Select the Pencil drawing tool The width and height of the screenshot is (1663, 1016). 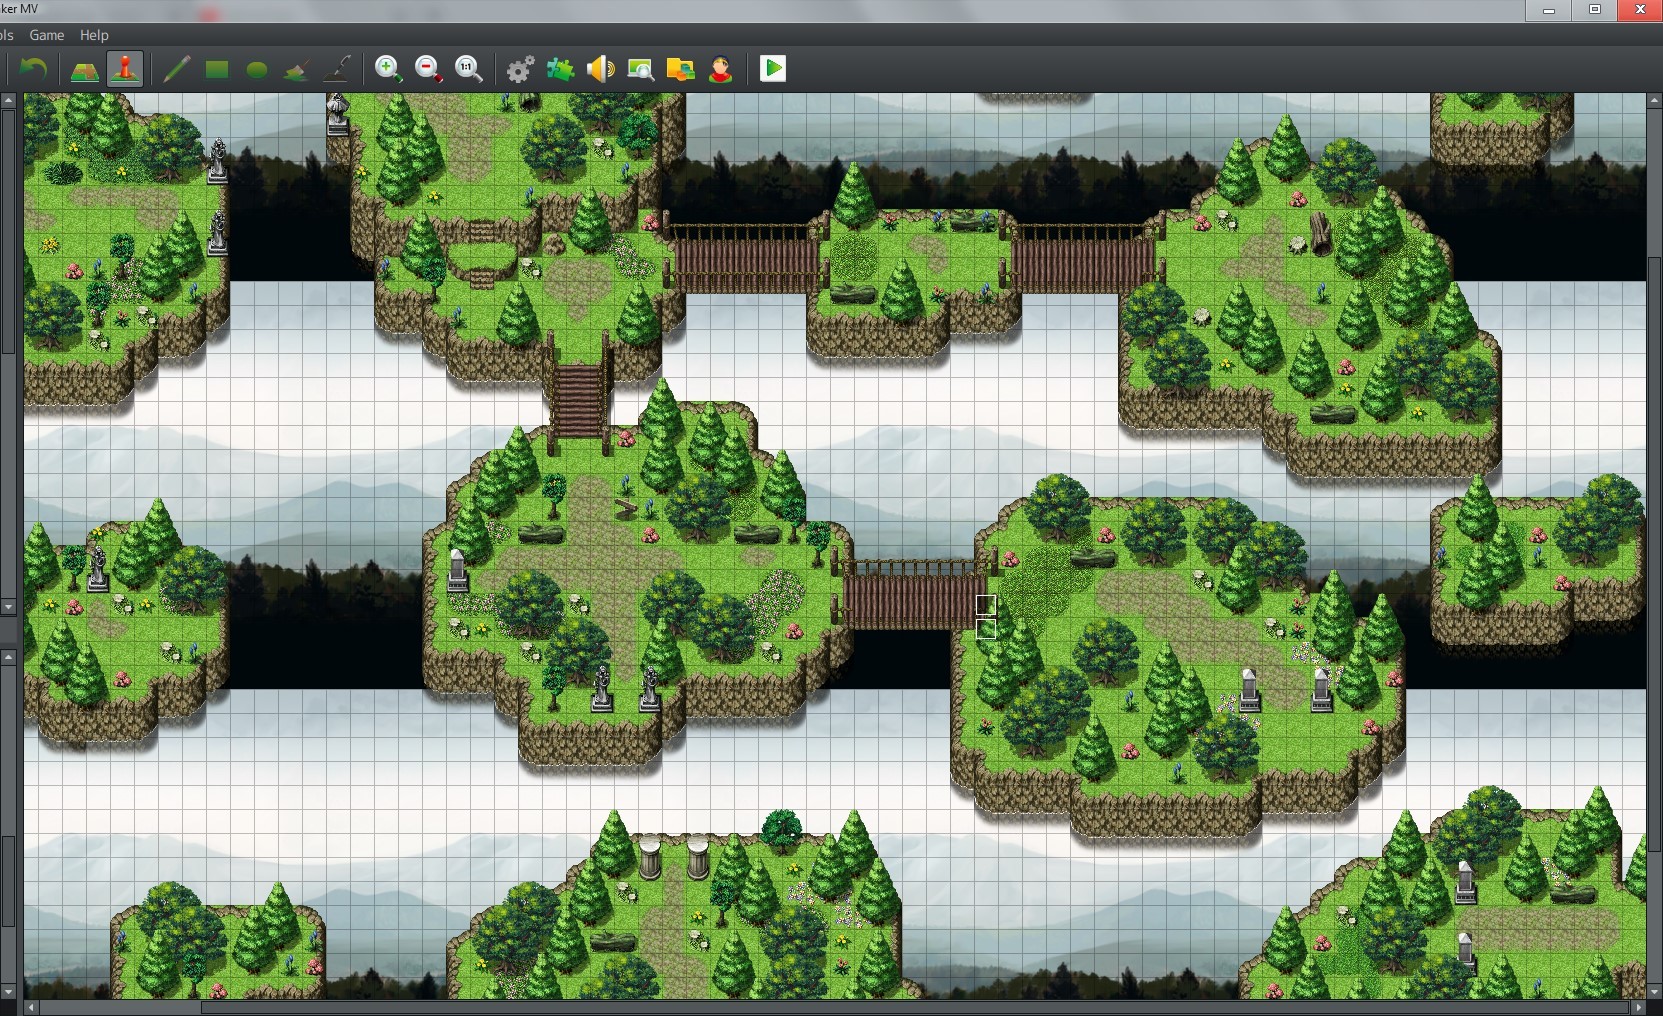click(x=176, y=69)
